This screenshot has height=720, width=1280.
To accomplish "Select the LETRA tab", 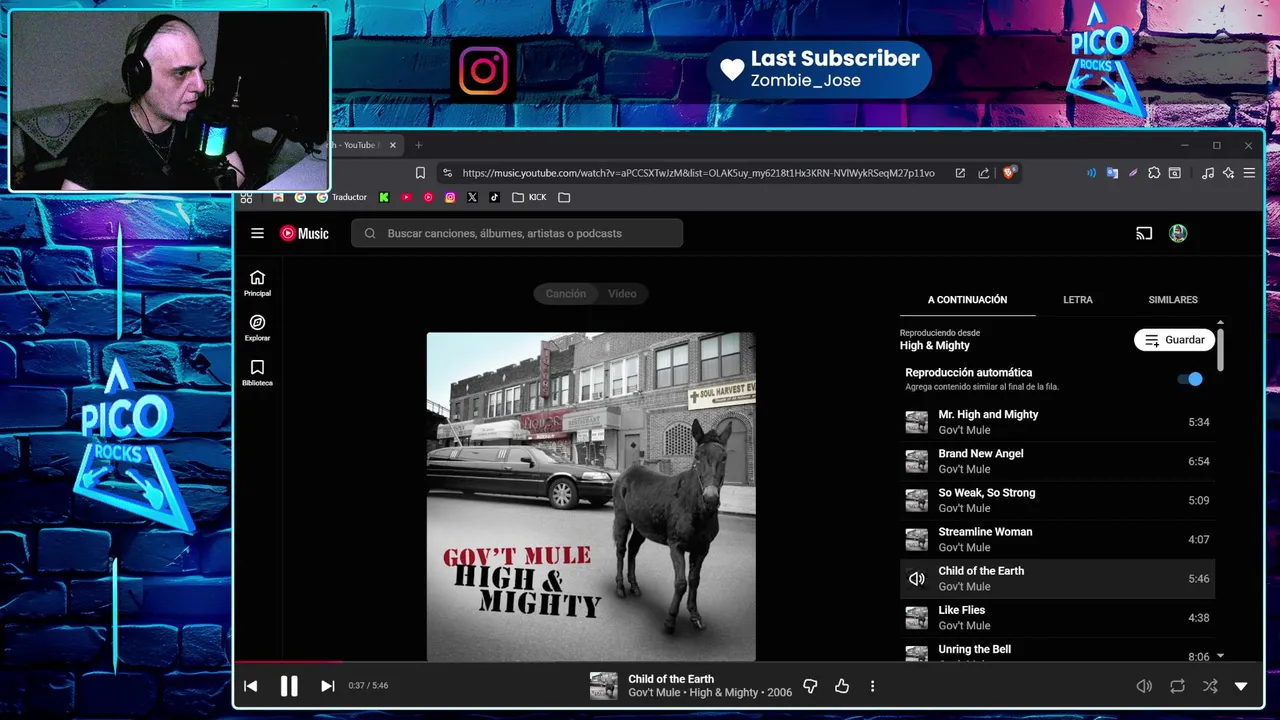I will (x=1078, y=300).
